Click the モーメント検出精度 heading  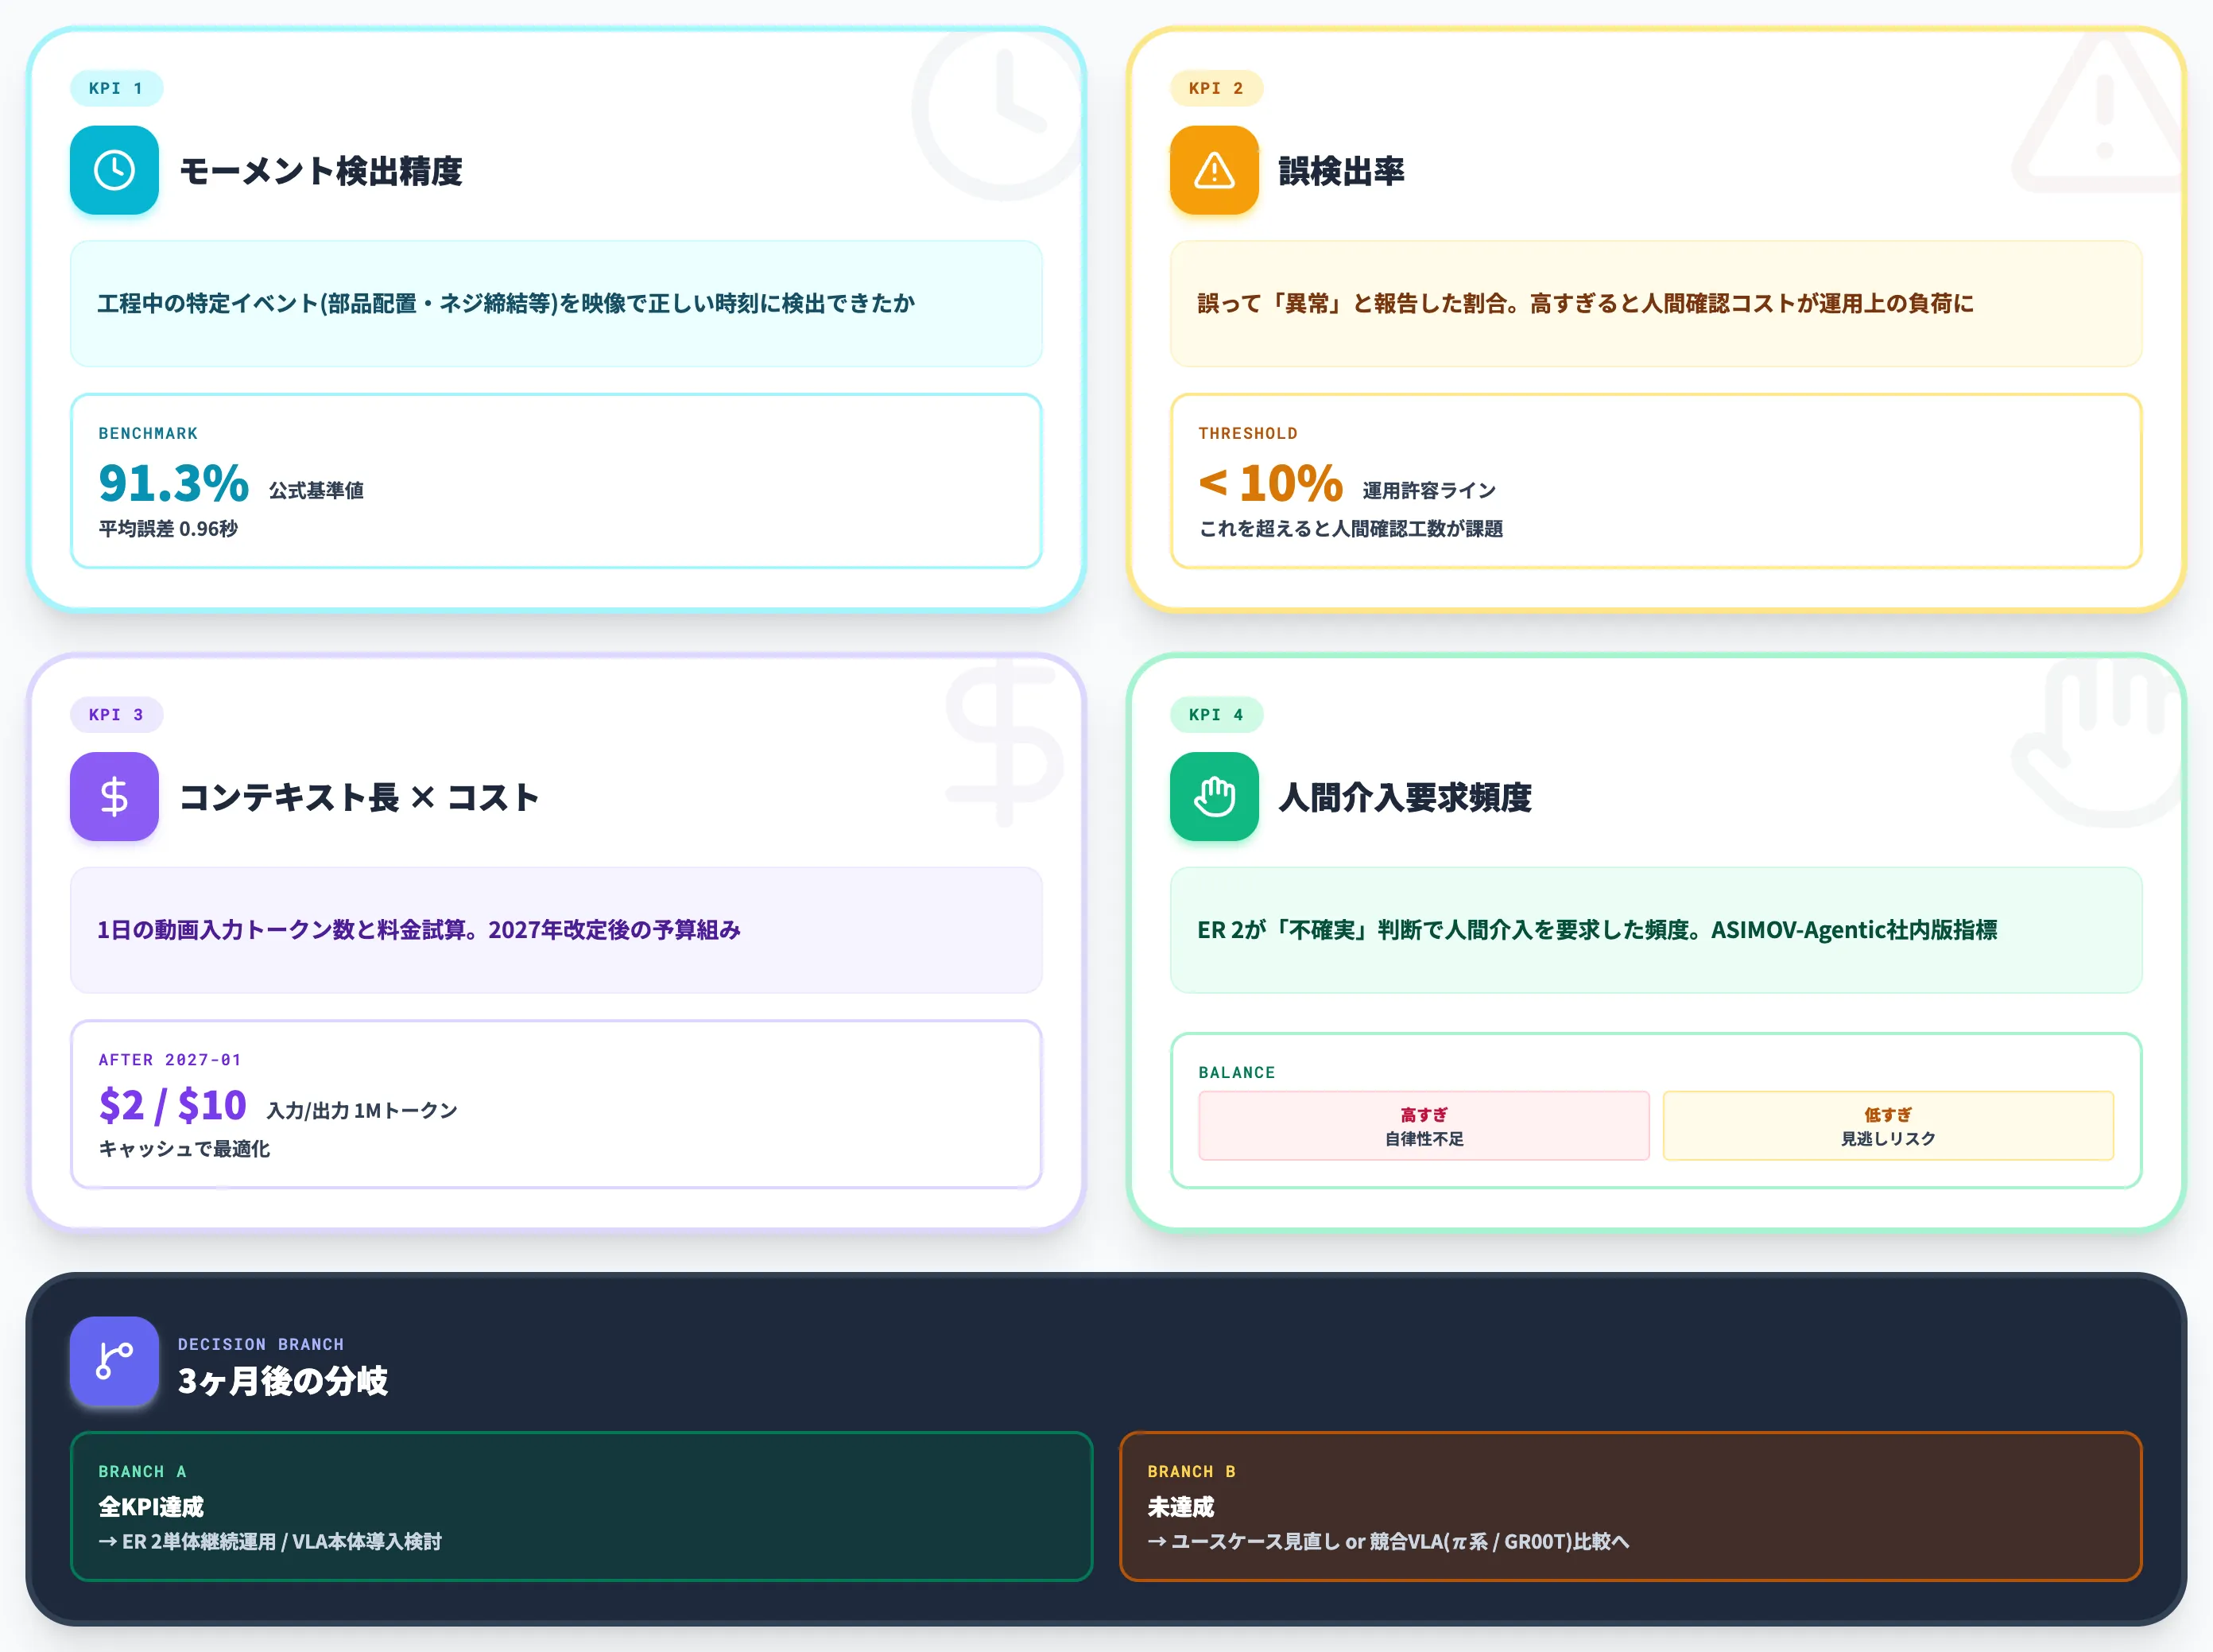click(321, 171)
